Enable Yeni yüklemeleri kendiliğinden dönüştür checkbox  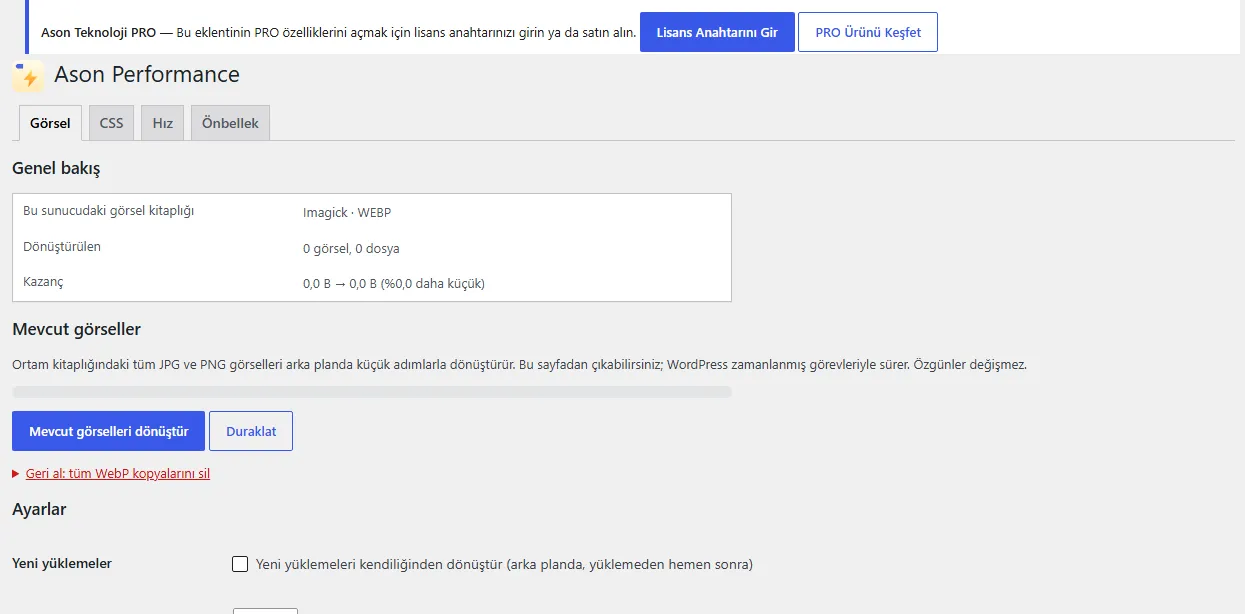point(240,564)
